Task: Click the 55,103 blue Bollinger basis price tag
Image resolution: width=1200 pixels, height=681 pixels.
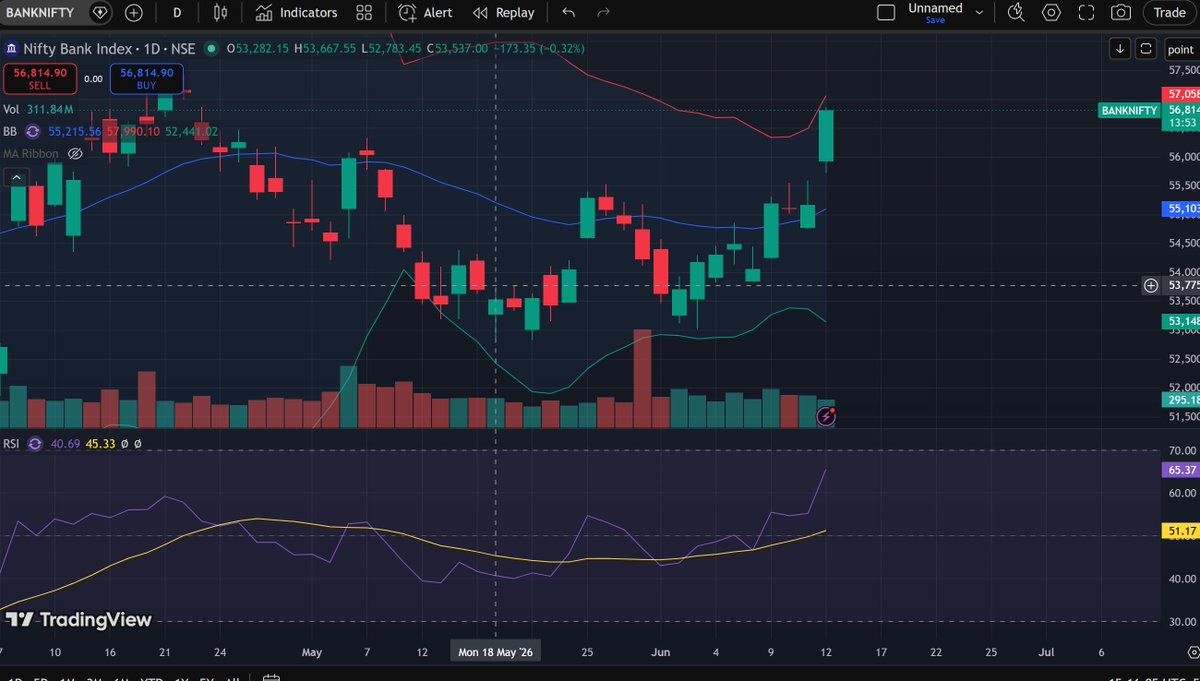Action: pyautogui.click(x=1182, y=209)
